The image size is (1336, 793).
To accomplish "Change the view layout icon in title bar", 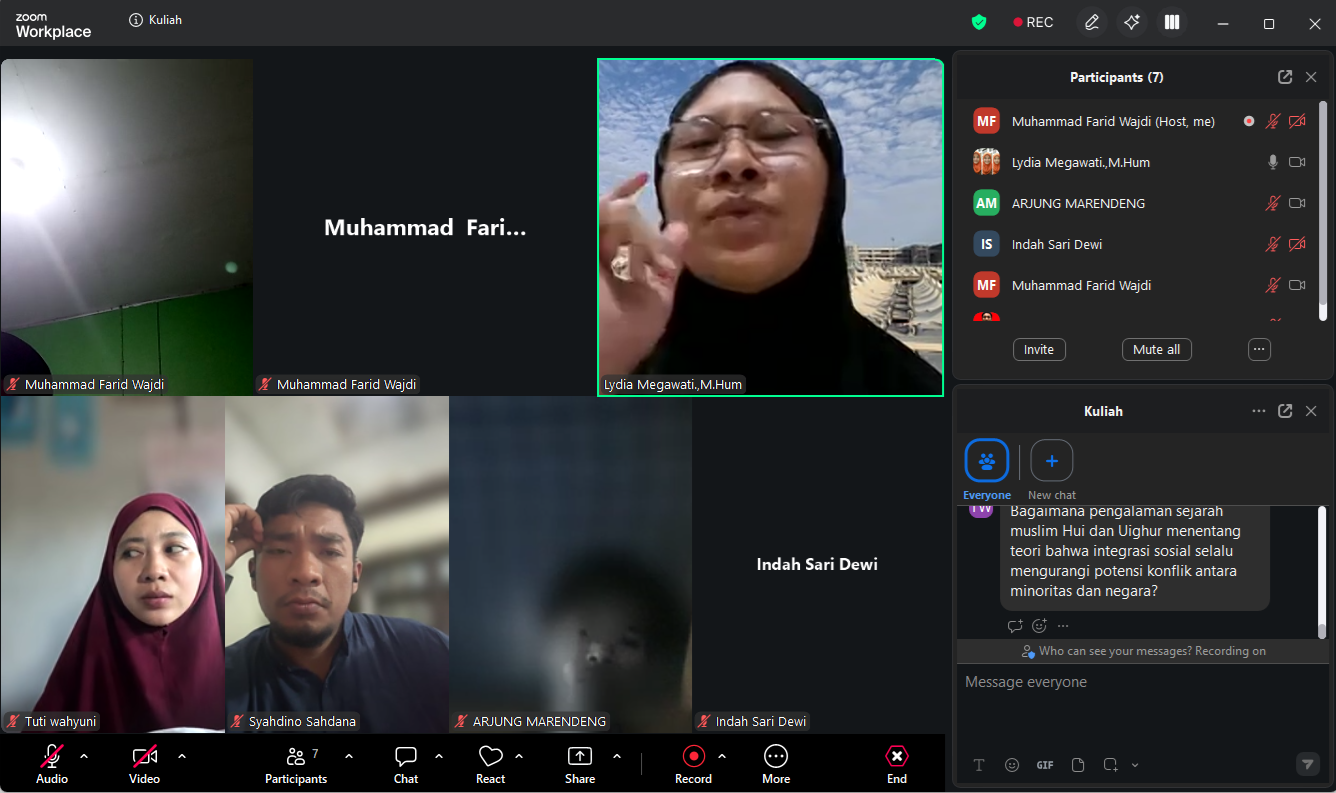I will (1172, 22).
